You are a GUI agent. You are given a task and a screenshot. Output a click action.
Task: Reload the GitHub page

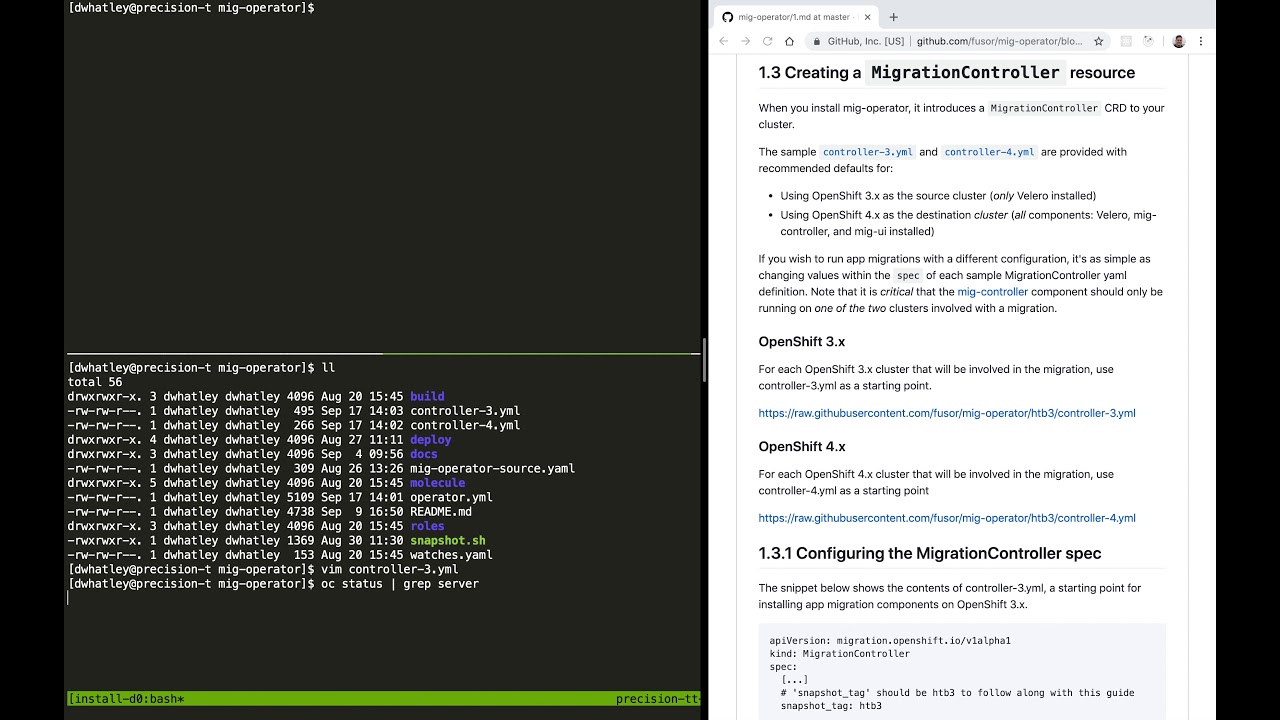click(768, 41)
